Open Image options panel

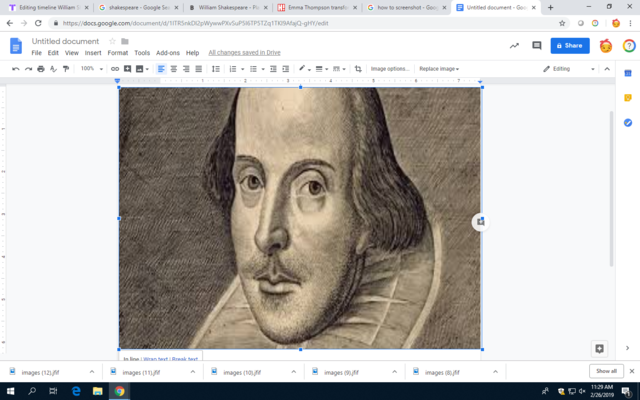tap(390, 69)
